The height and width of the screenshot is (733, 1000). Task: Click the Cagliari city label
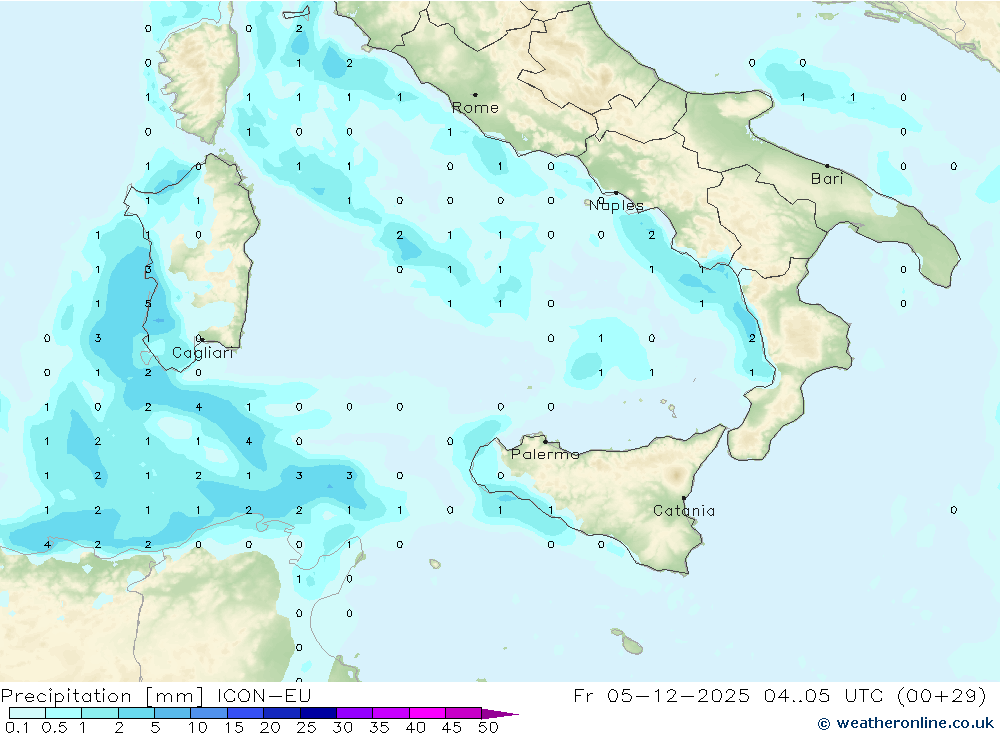click(203, 353)
